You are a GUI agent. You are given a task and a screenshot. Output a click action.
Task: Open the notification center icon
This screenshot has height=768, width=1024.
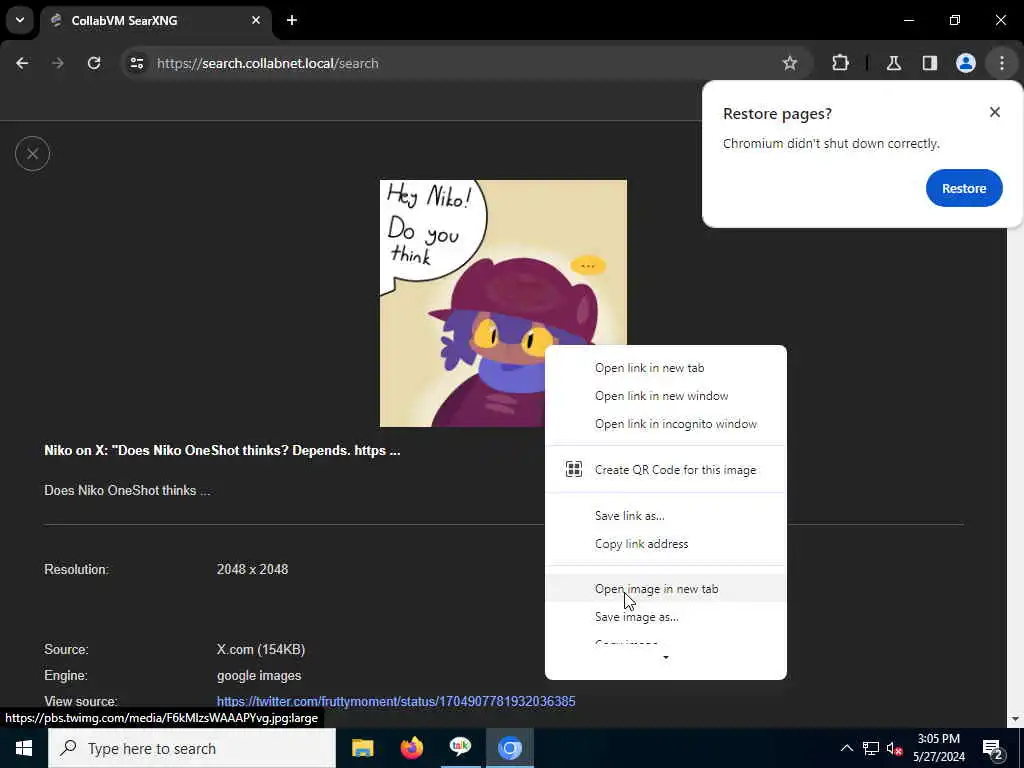pos(993,748)
